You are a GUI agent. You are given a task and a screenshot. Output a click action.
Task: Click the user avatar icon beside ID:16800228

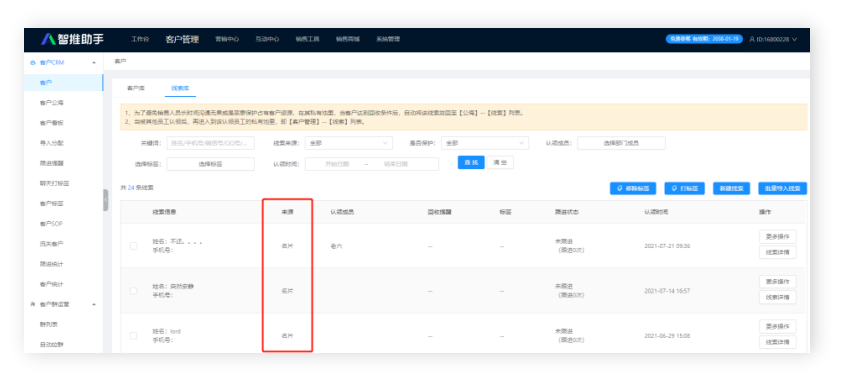tap(752, 39)
